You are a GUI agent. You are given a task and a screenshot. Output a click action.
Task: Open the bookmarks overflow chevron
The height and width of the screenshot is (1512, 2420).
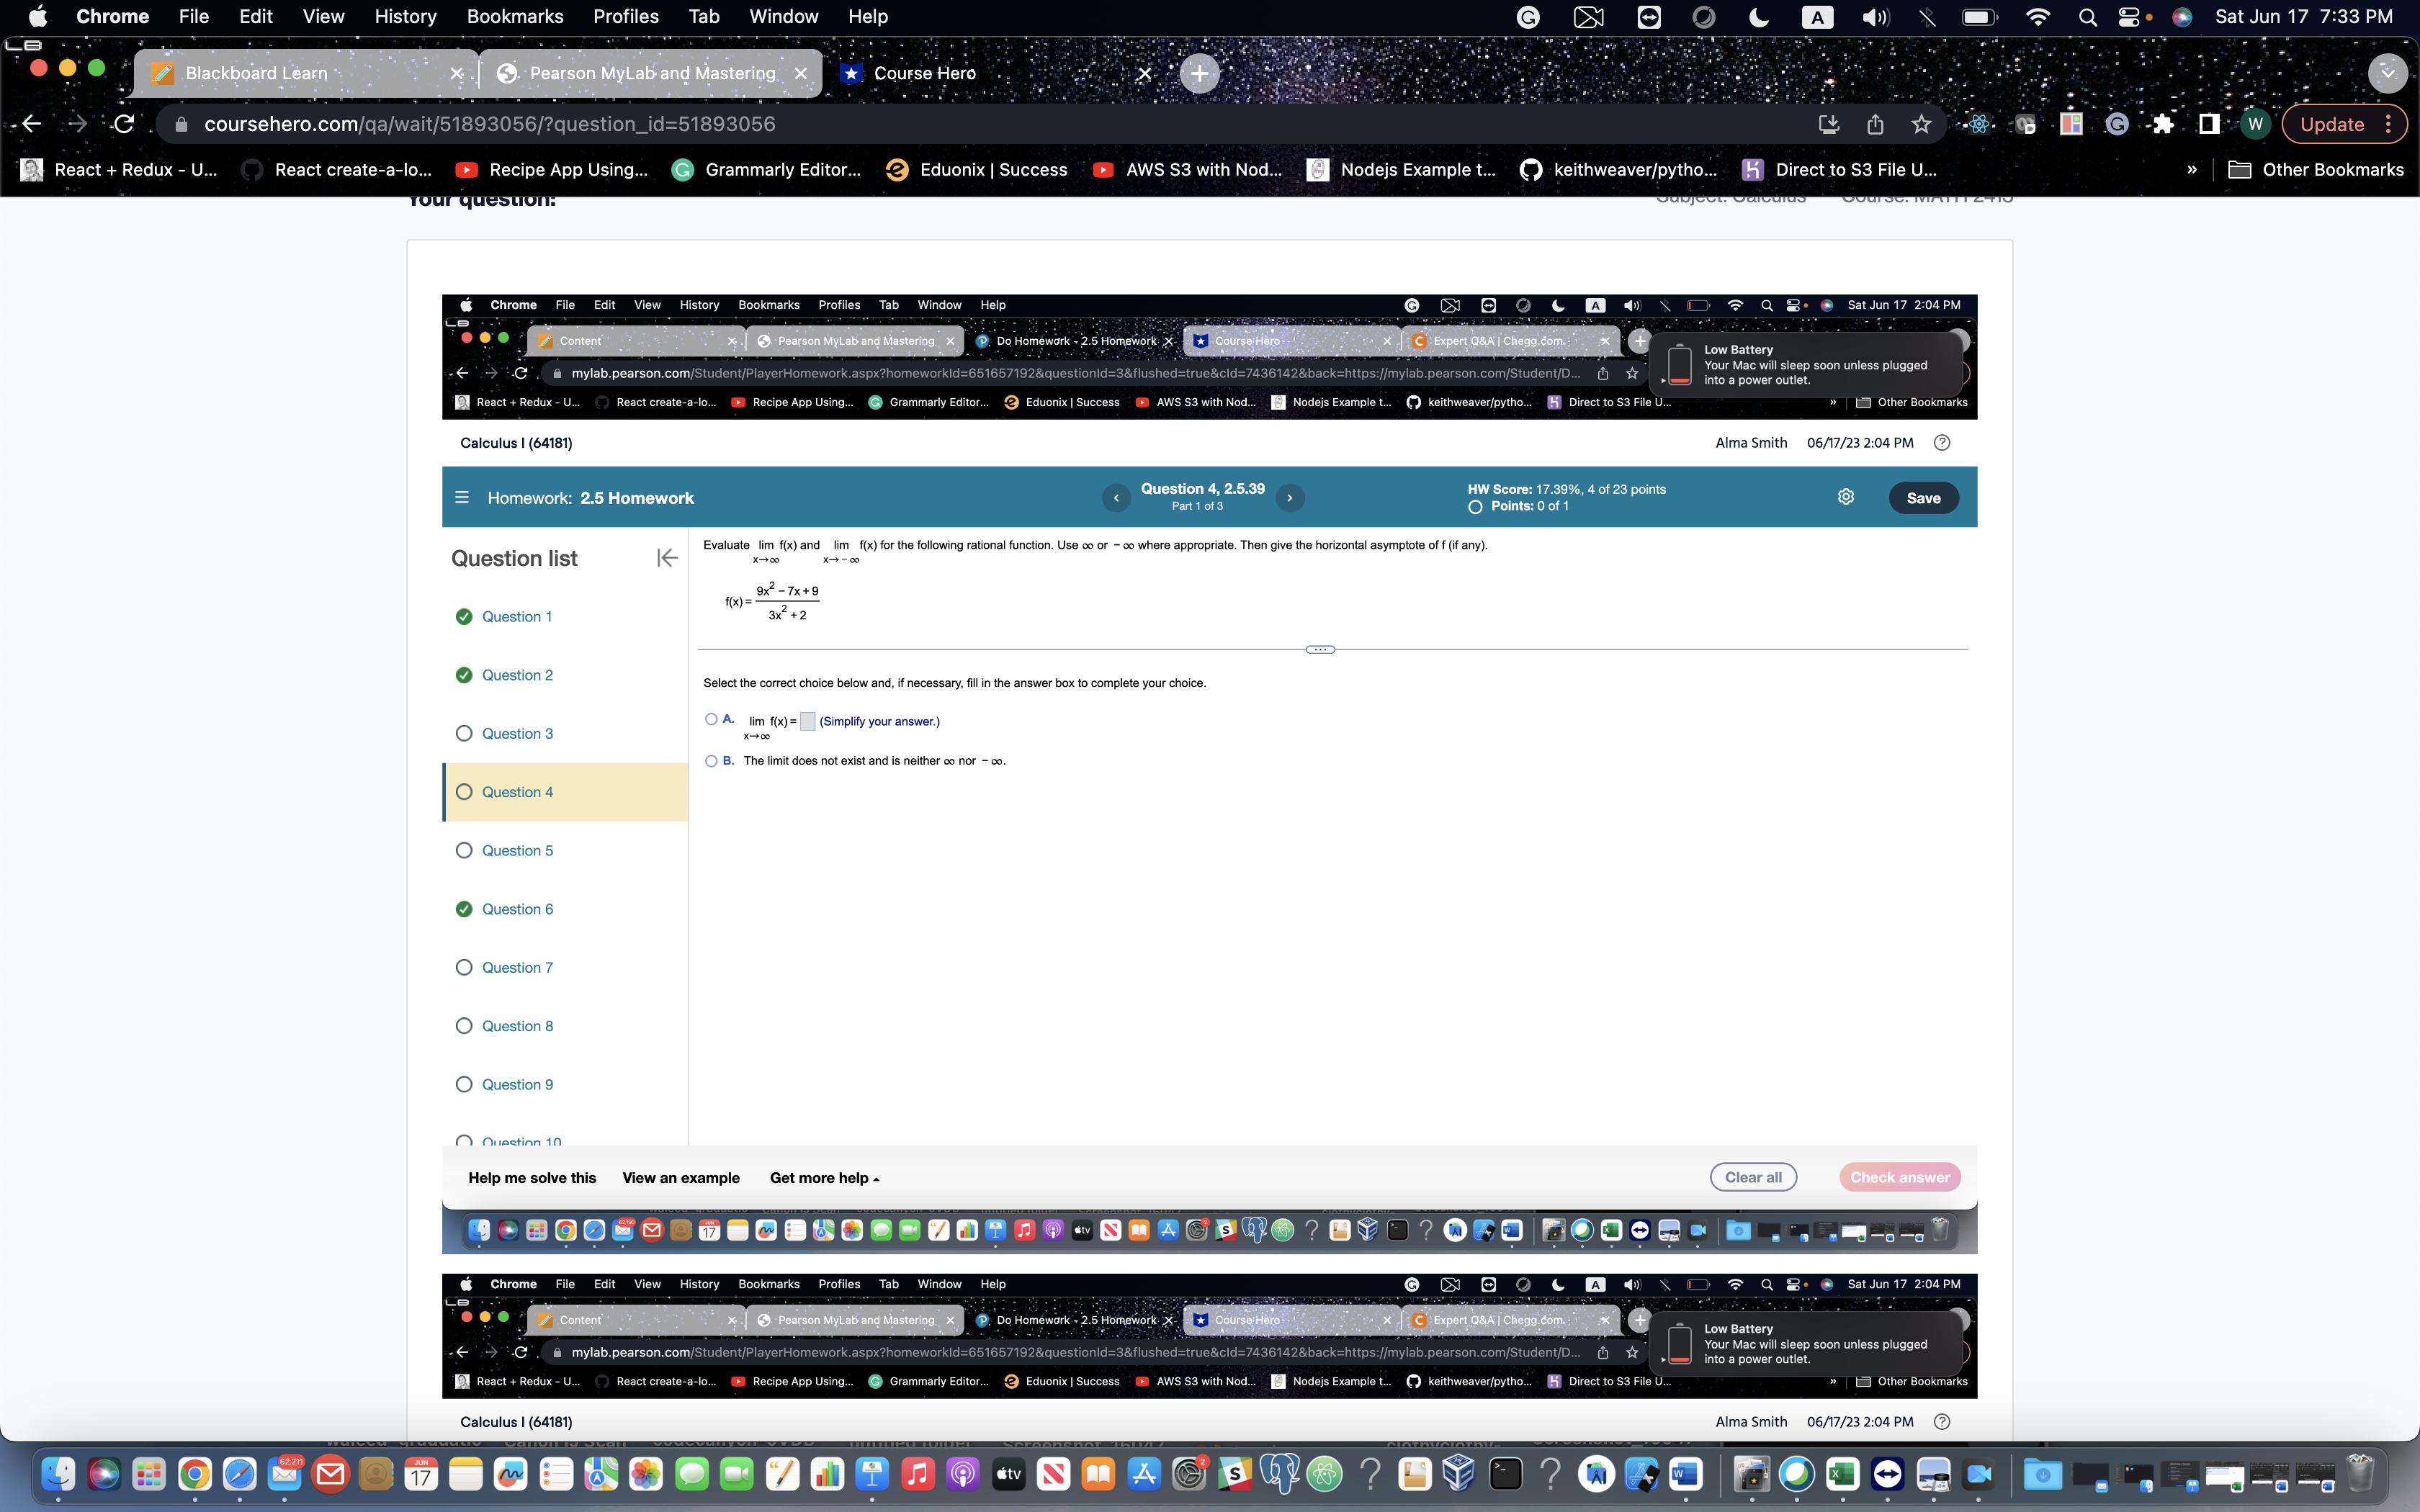(x=2192, y=170)
